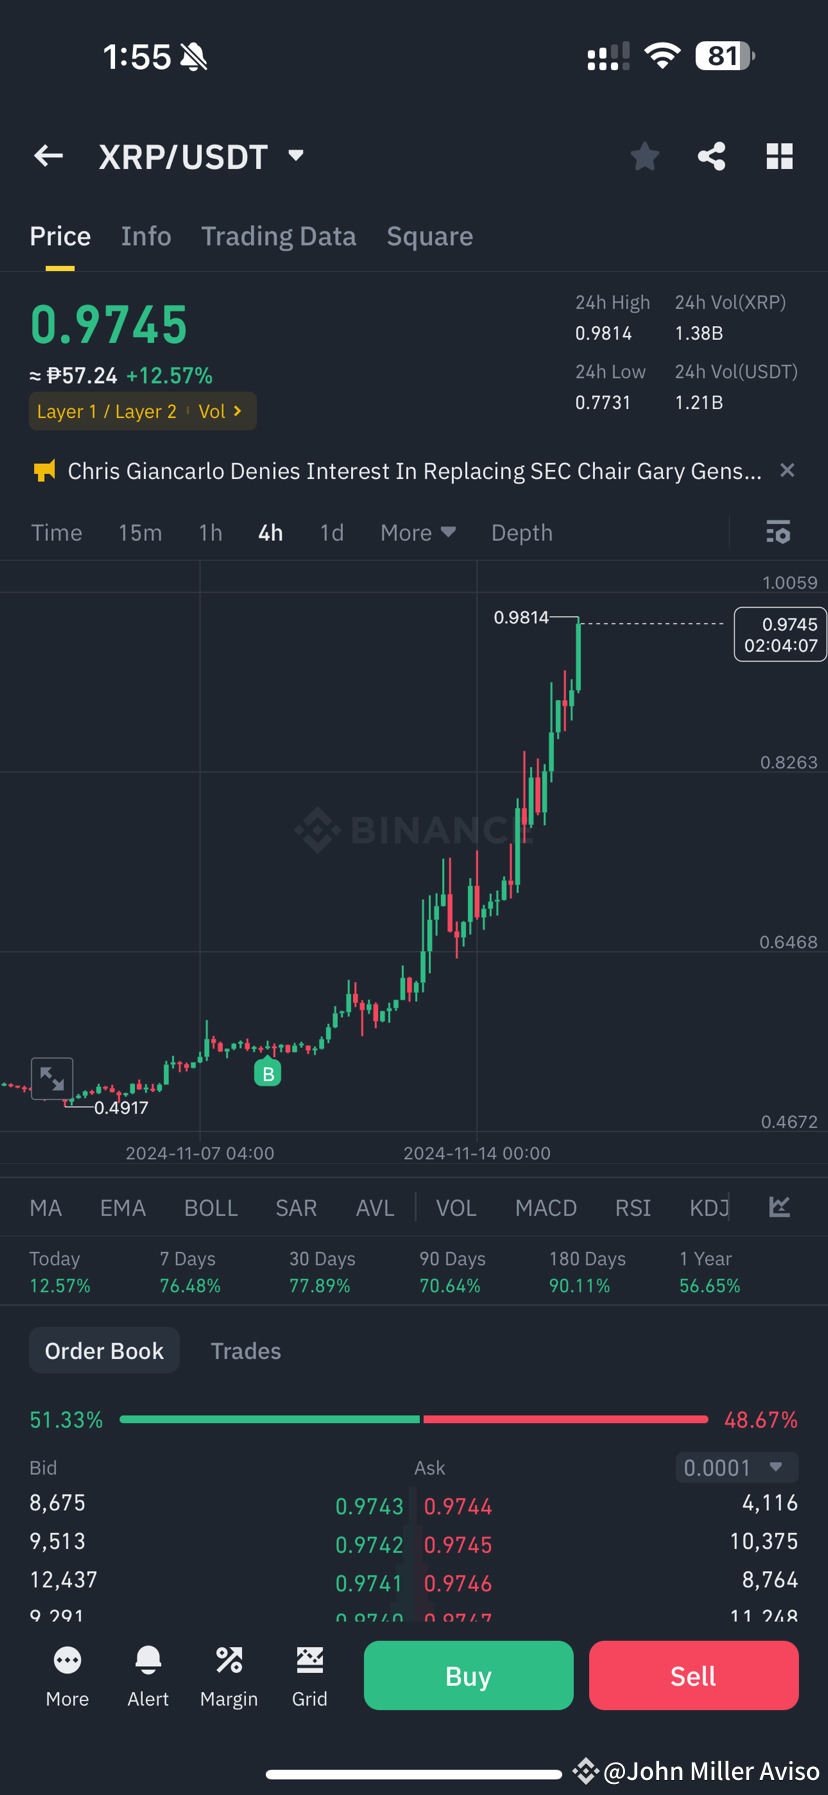Favorite XRP/USDT with the star icon
828x1795 pixels.
click(x=644, y=156)
